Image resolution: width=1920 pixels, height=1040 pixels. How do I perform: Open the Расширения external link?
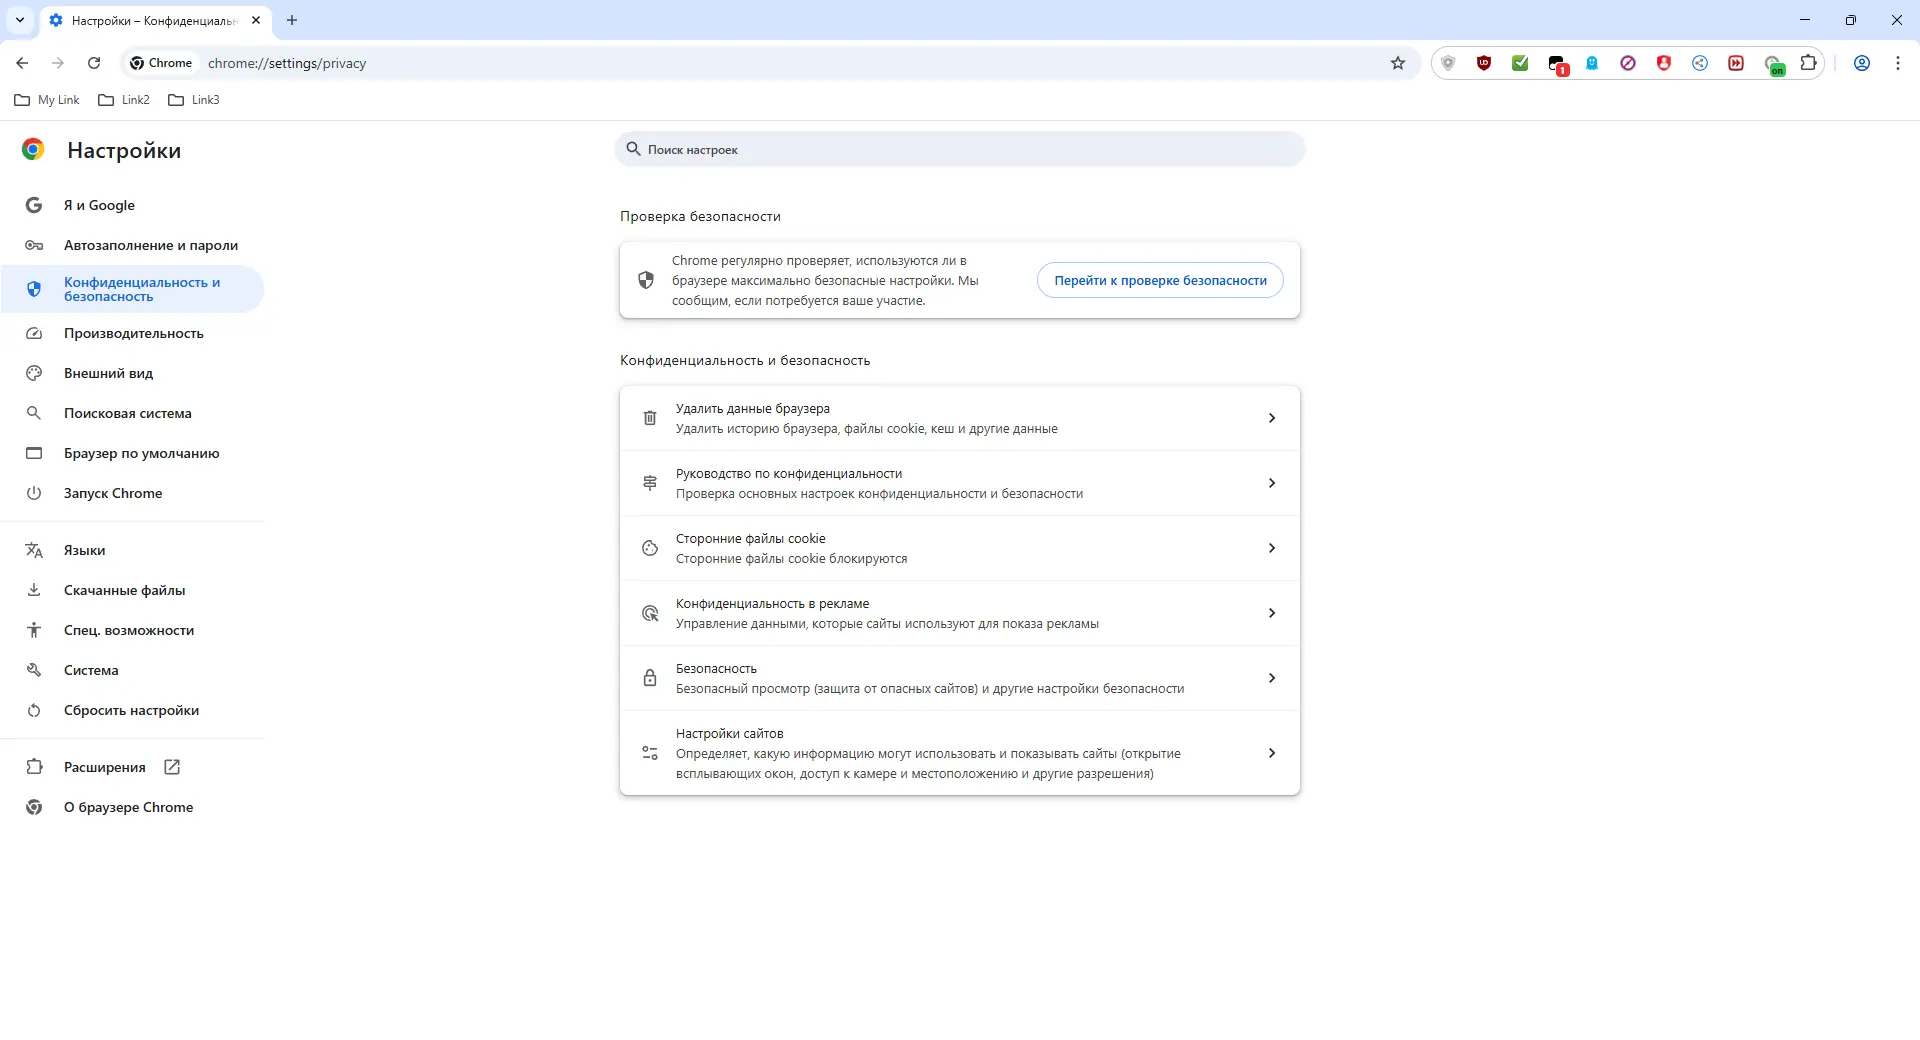tap(171, 767)
